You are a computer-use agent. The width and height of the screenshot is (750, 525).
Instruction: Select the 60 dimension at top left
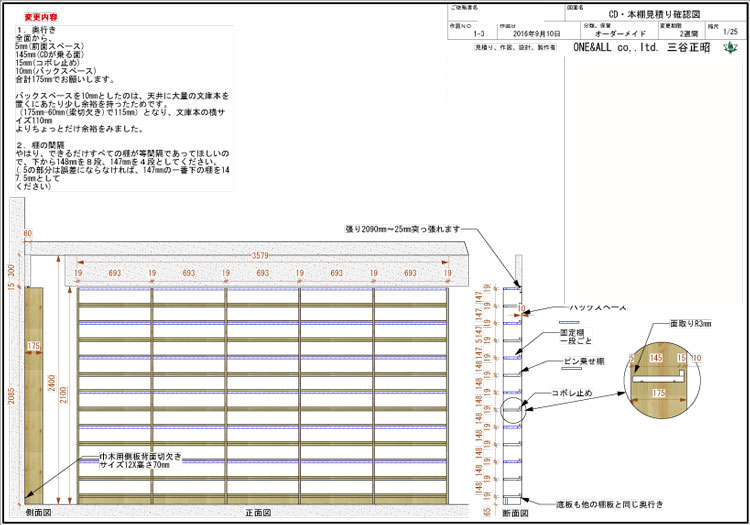click(x=28, y=233)
